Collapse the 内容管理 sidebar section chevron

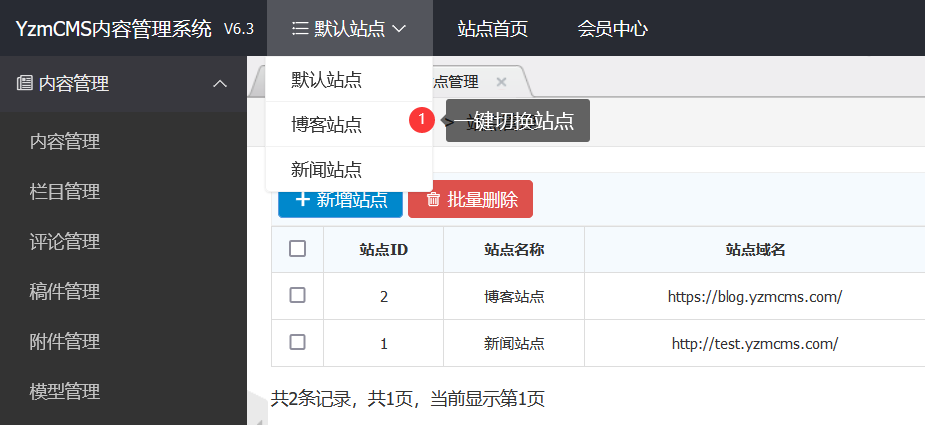tap(221, 84)
